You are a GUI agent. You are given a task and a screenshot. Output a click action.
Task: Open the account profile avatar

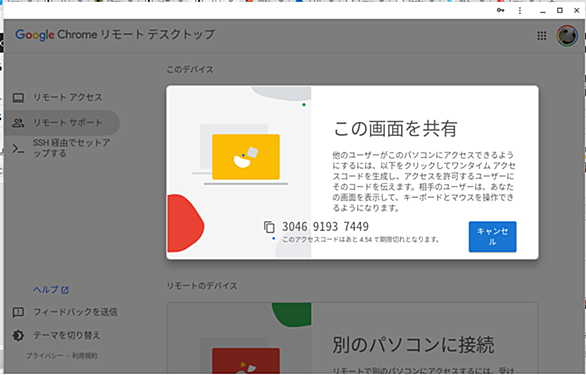567,36
